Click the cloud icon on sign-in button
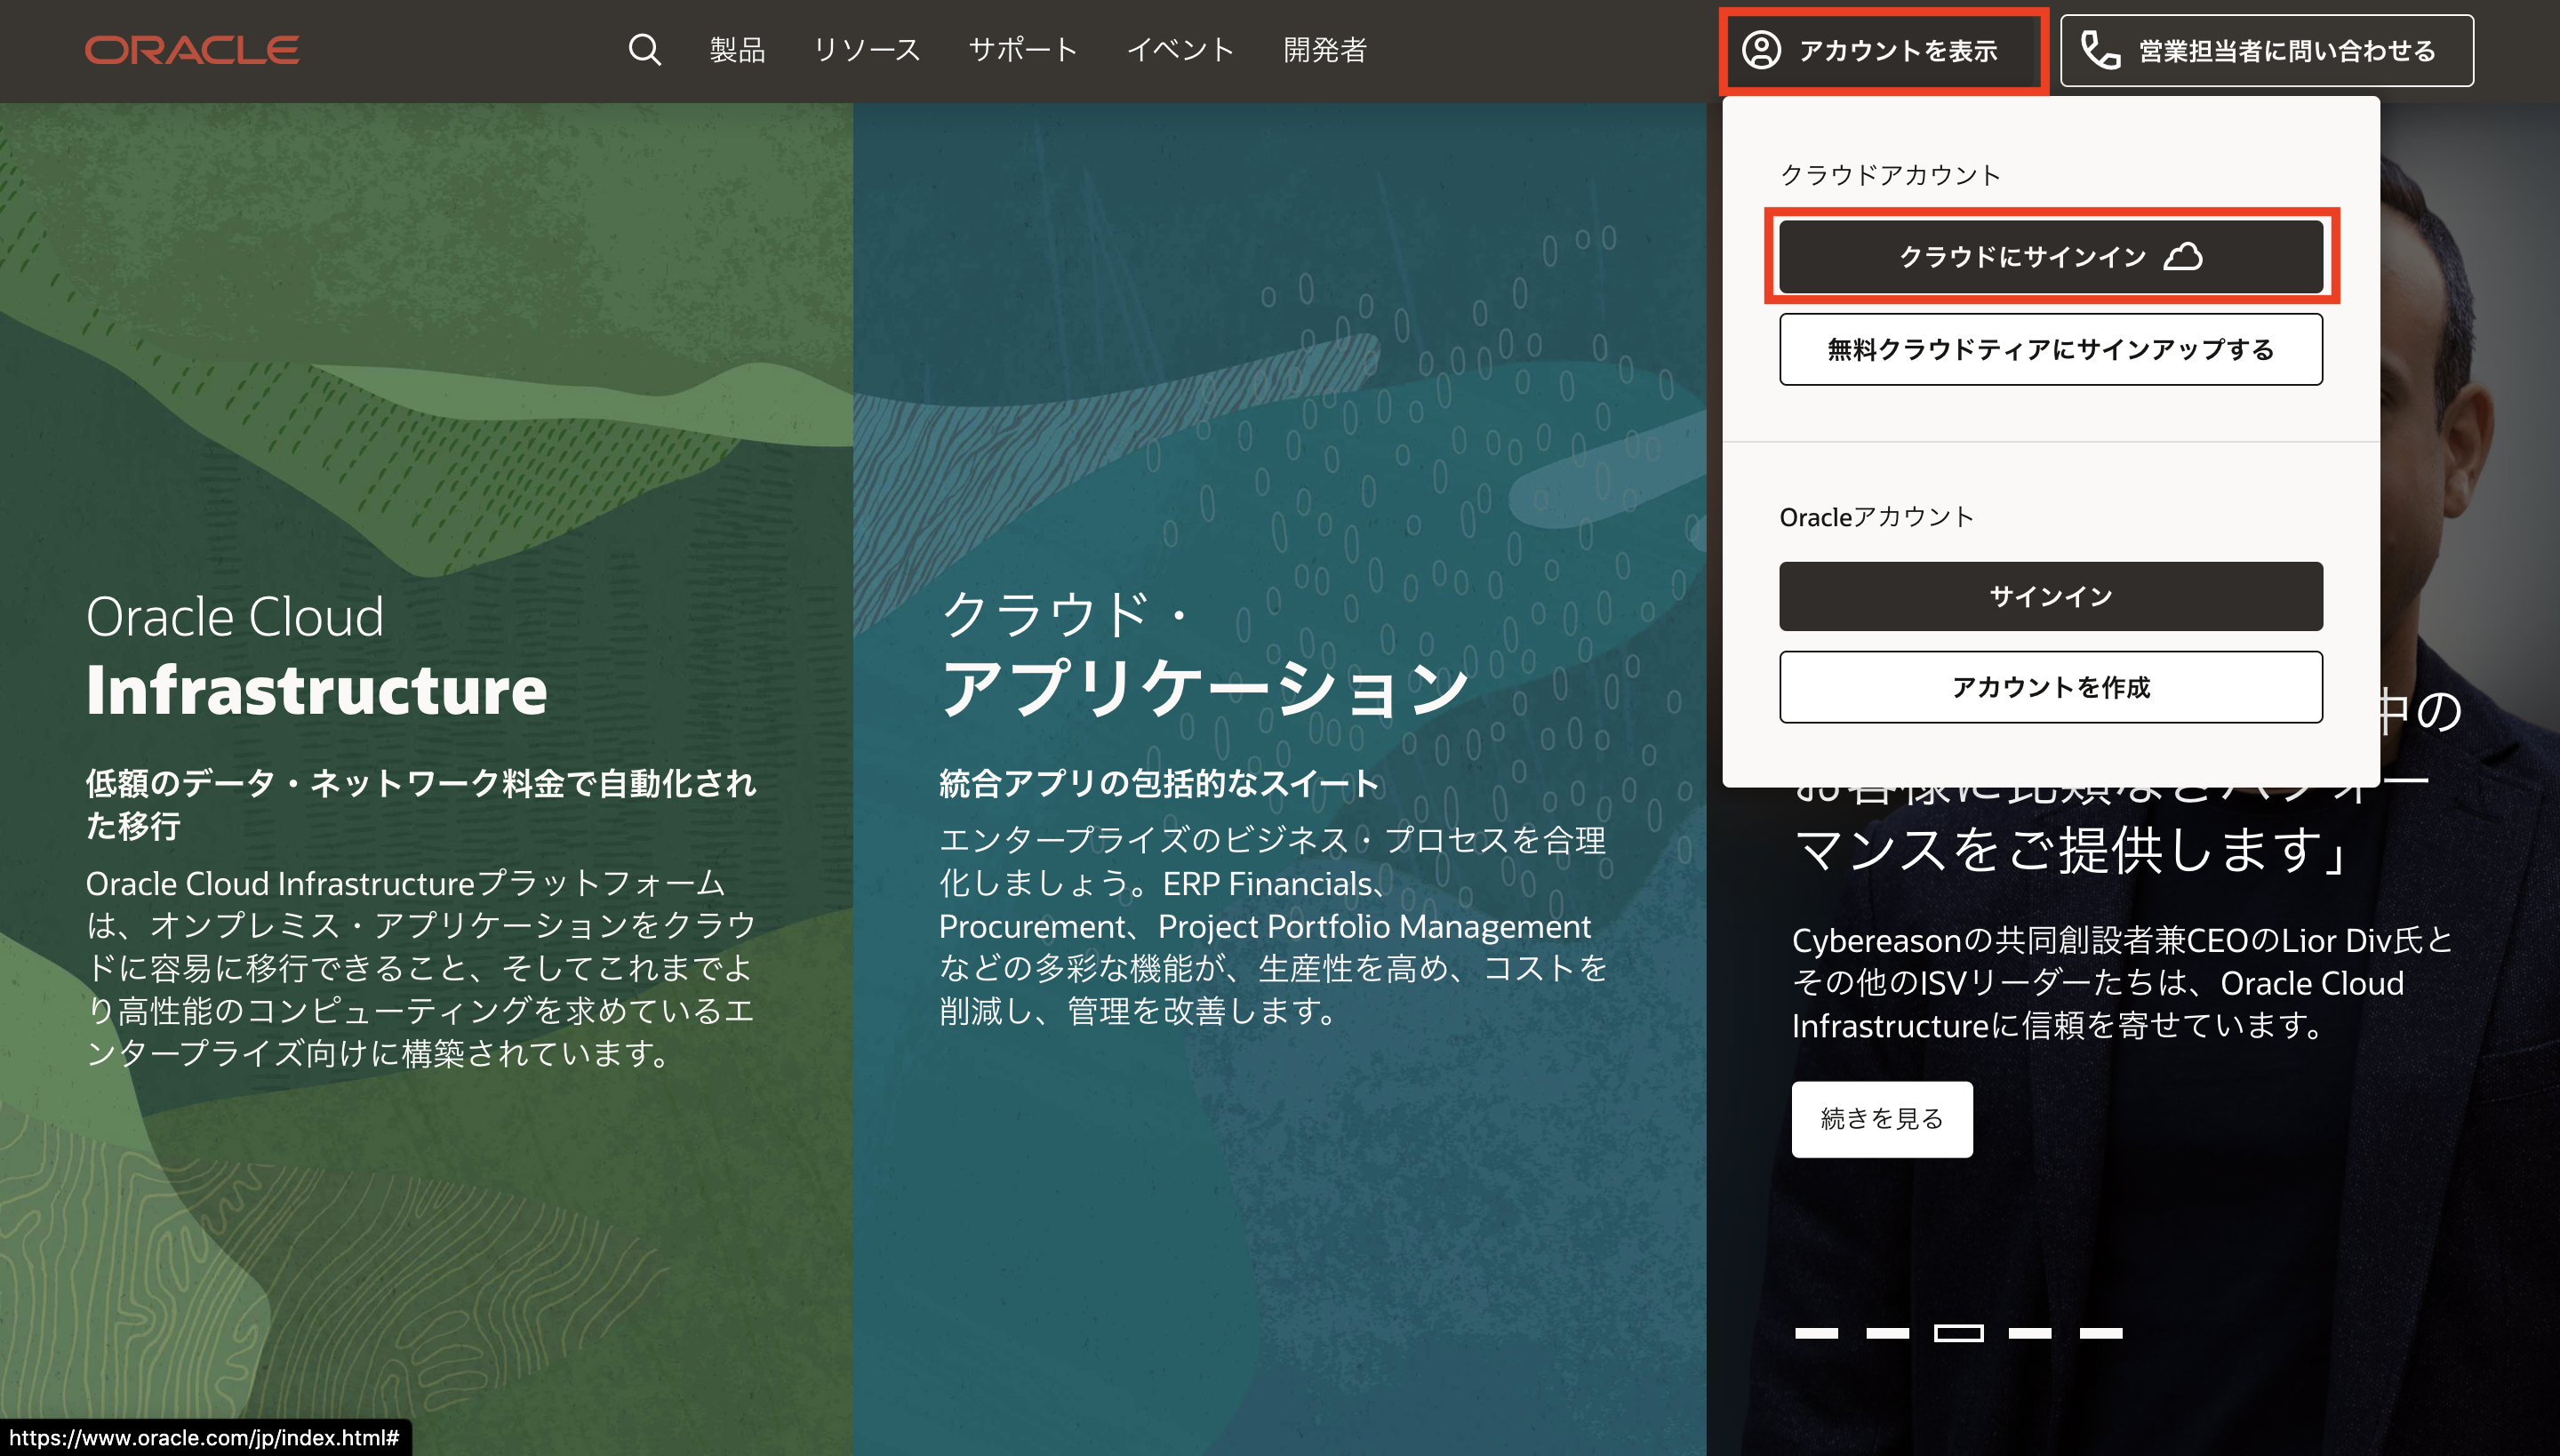This screenshot has height=1456, width=2560. pos(2183,257)
